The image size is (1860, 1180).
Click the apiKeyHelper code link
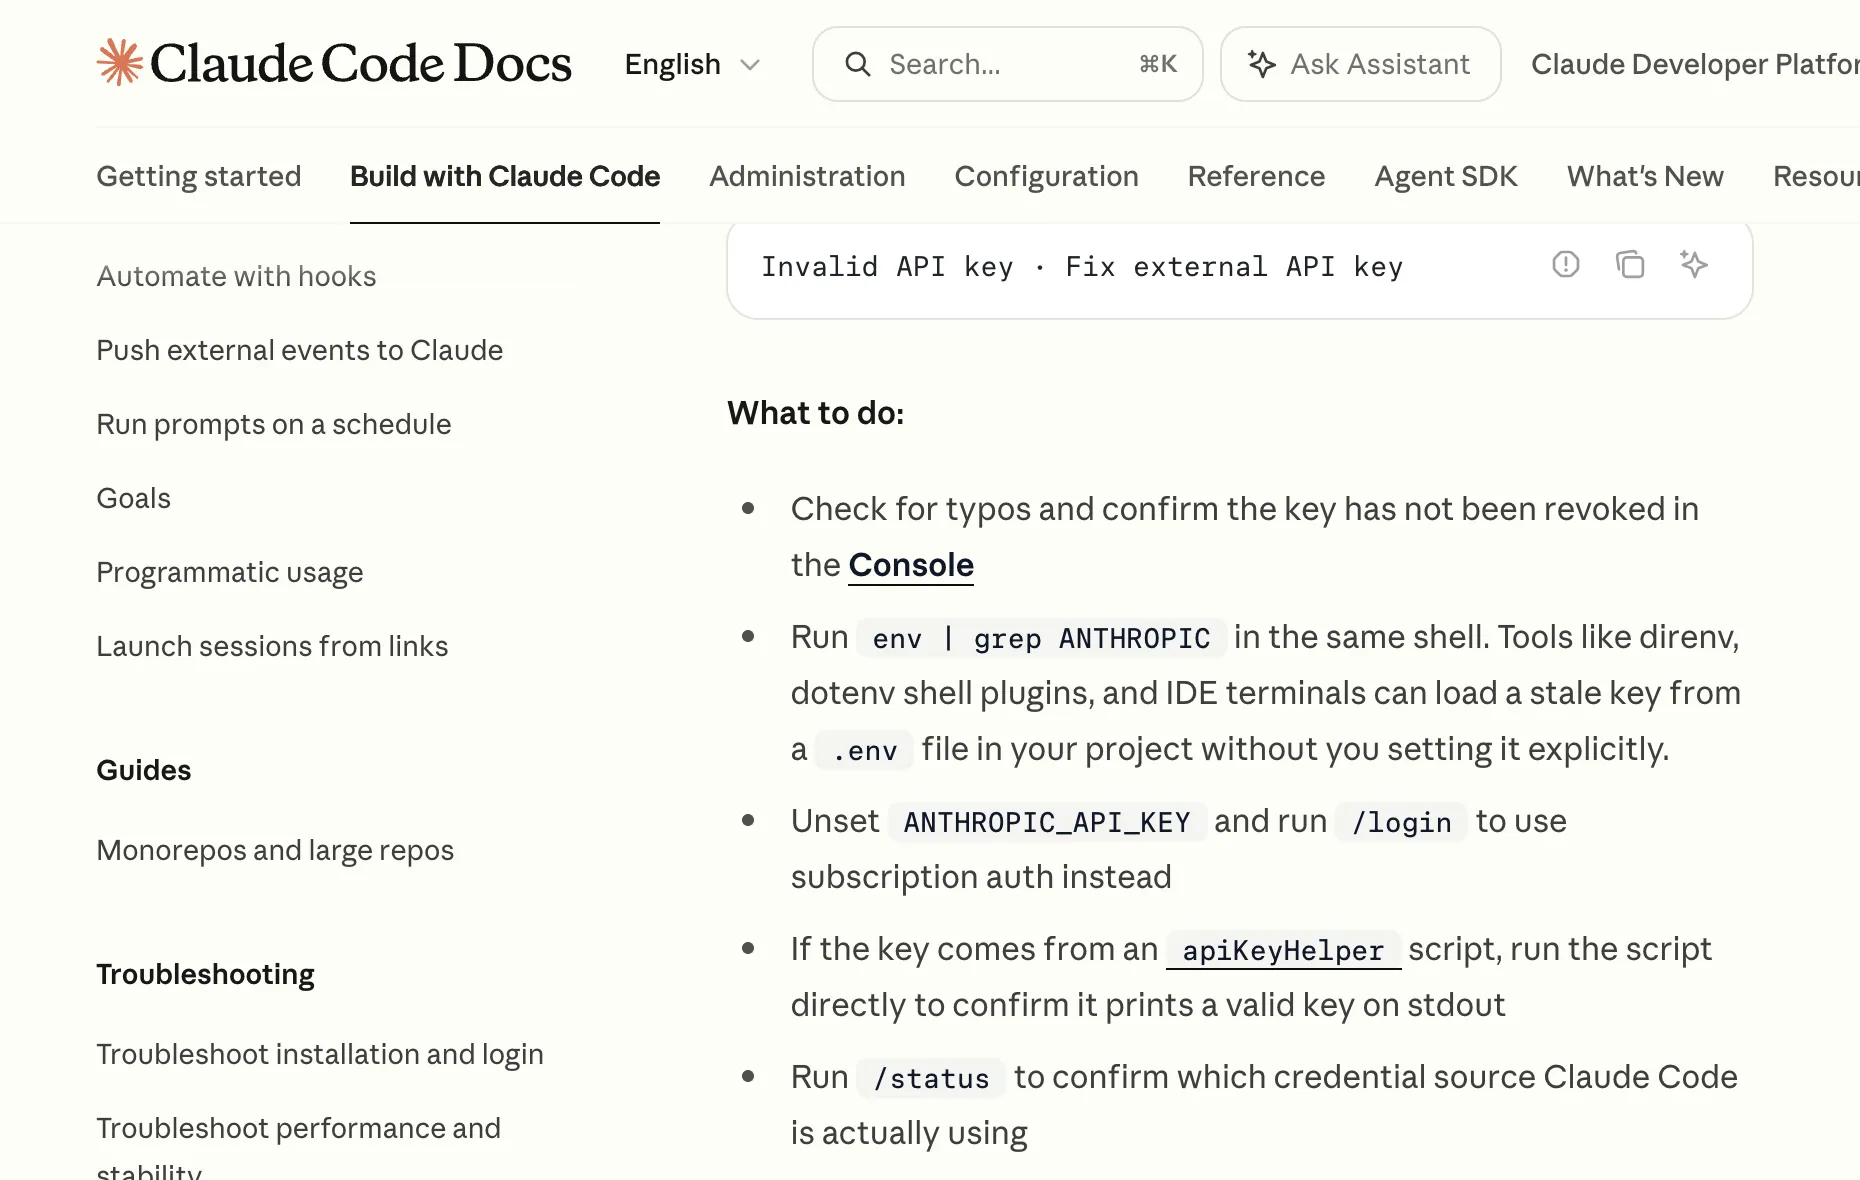(x=1283, y=950)
